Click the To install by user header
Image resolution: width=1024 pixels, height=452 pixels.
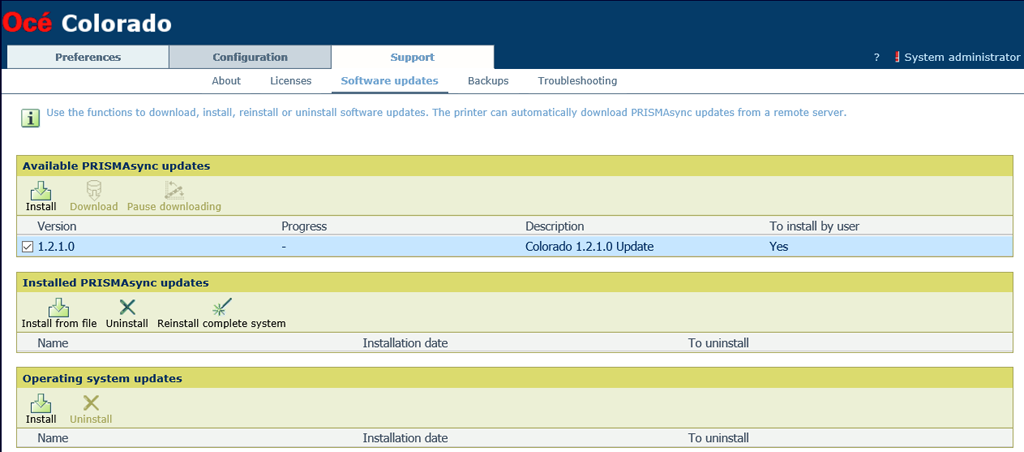pos(814,227)
